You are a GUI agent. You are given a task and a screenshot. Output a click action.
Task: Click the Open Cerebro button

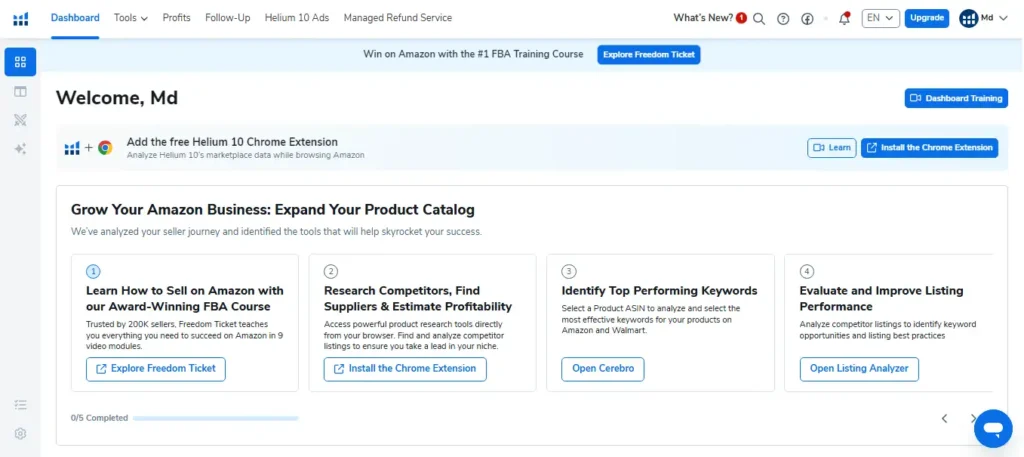click(x=603, y=369)
